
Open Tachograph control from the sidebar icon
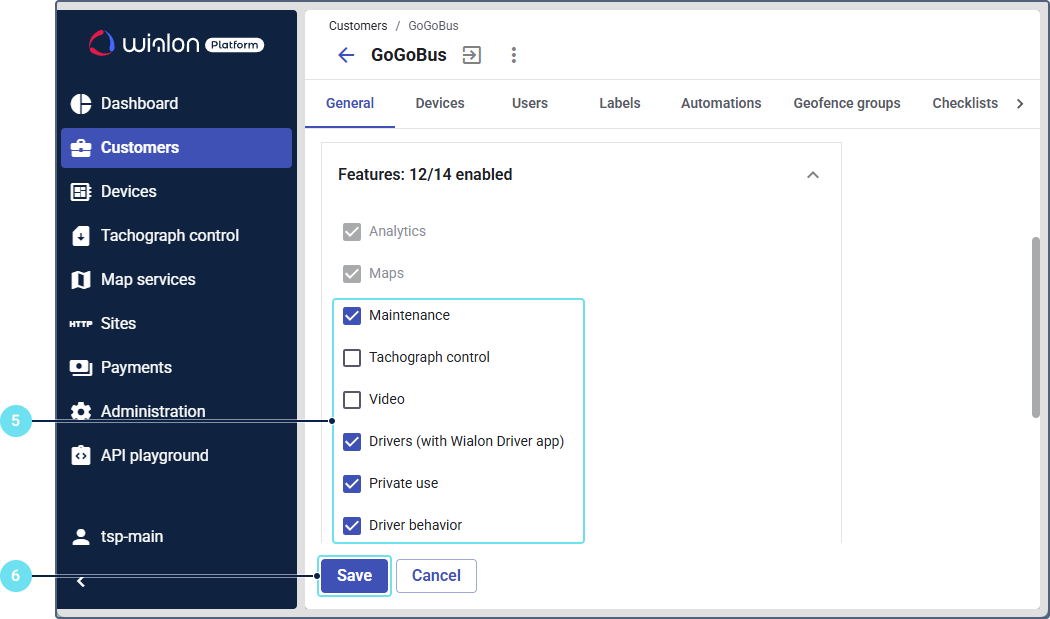pyautogui.click(x=81, y=236)
